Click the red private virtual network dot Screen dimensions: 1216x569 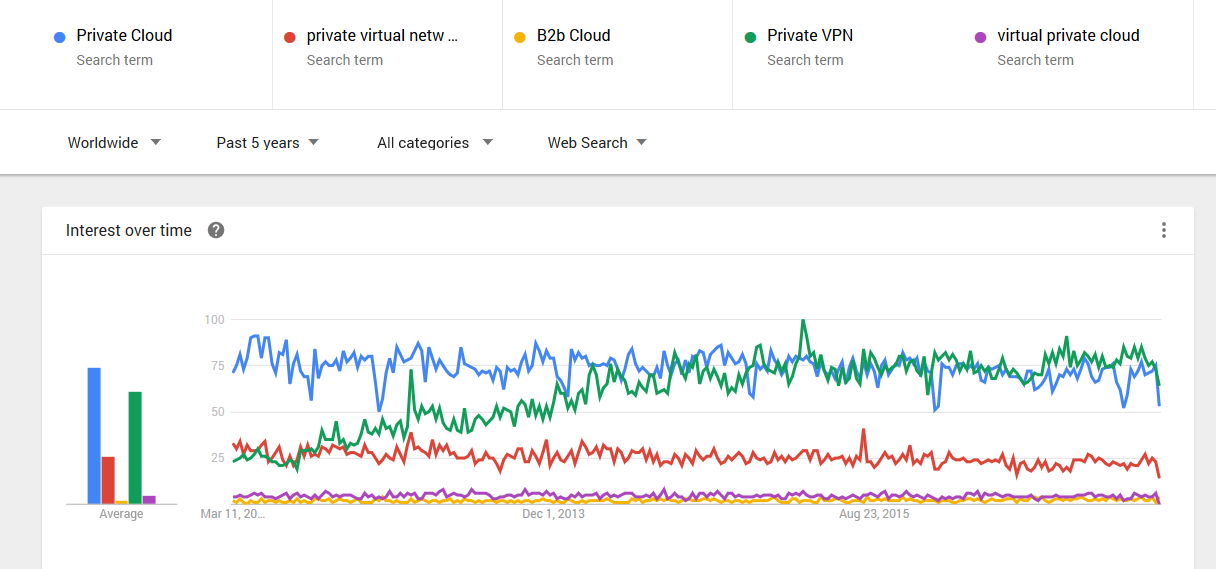[290, 37]
